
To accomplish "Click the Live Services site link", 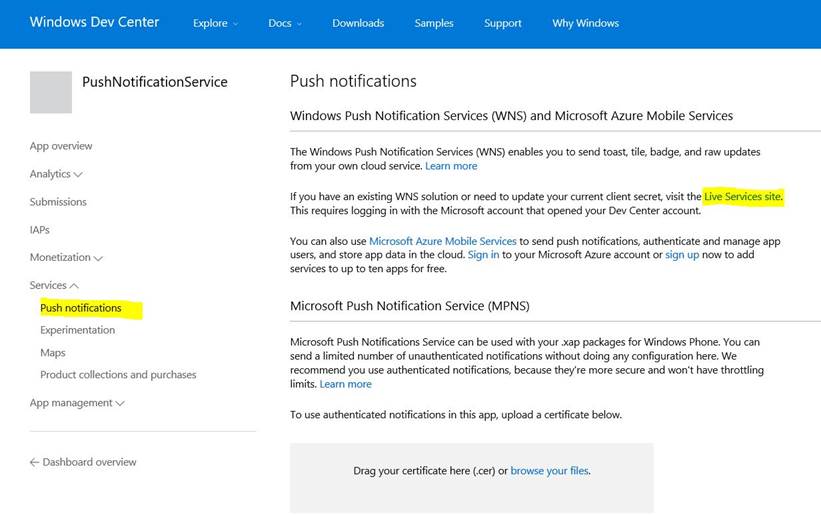I will coord(743,197).
